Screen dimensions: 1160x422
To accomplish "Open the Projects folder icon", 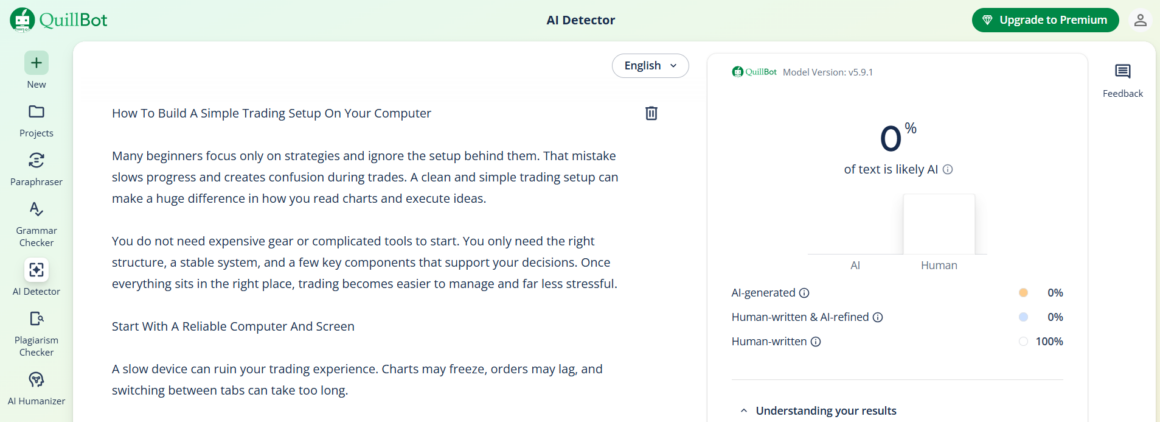I will pos(36,111).
